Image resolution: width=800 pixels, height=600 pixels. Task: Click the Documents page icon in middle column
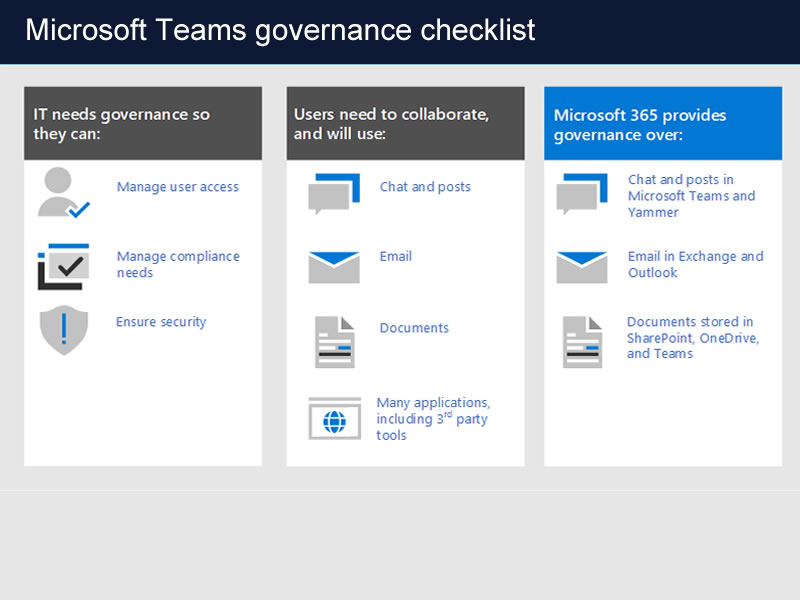pyautogui.click(x=333, y=341)
